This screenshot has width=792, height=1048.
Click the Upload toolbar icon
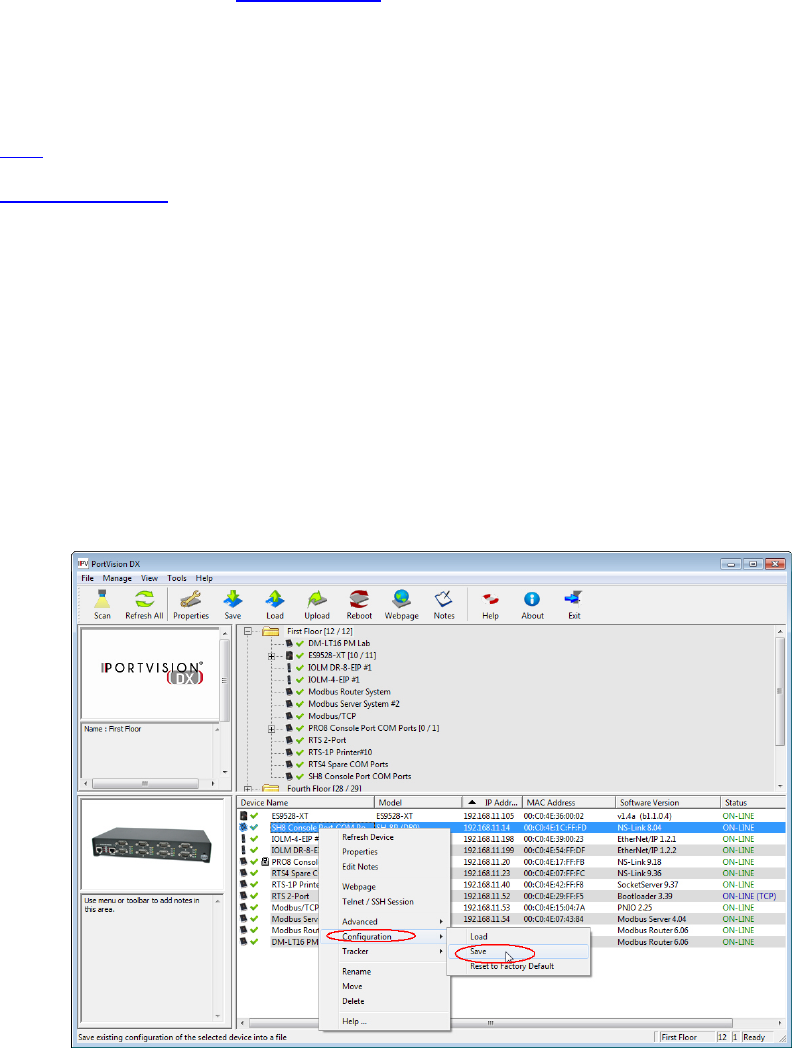(317, 604)
